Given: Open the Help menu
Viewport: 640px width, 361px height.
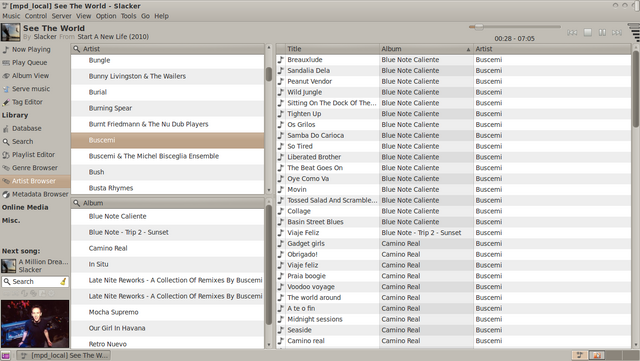Looking at the screenshot, I should [x=161, y=16].
